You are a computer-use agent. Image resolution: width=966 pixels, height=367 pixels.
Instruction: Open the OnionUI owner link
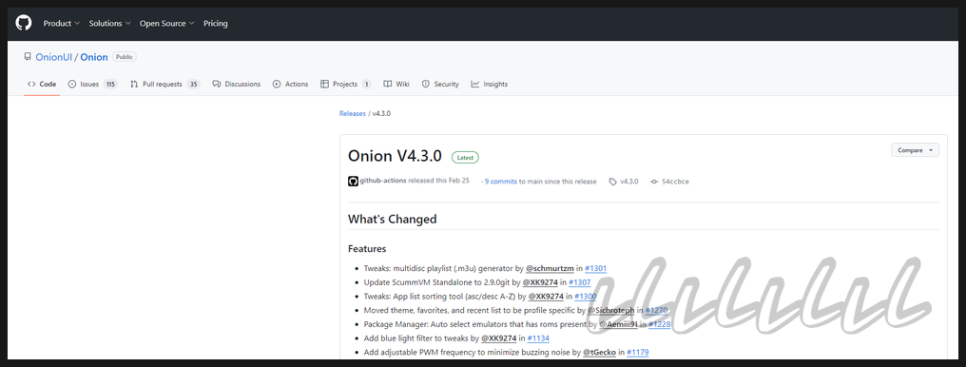[x=54, y=57]
